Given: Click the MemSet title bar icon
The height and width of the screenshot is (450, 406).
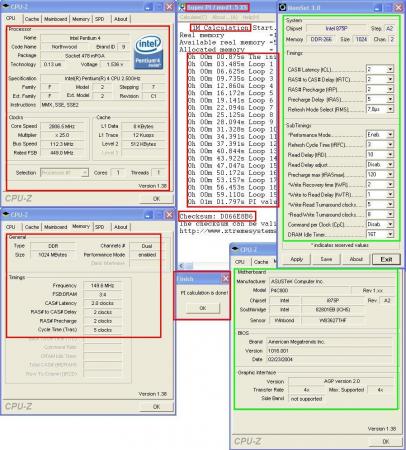Looking at the screenshot, I should 283,7.
